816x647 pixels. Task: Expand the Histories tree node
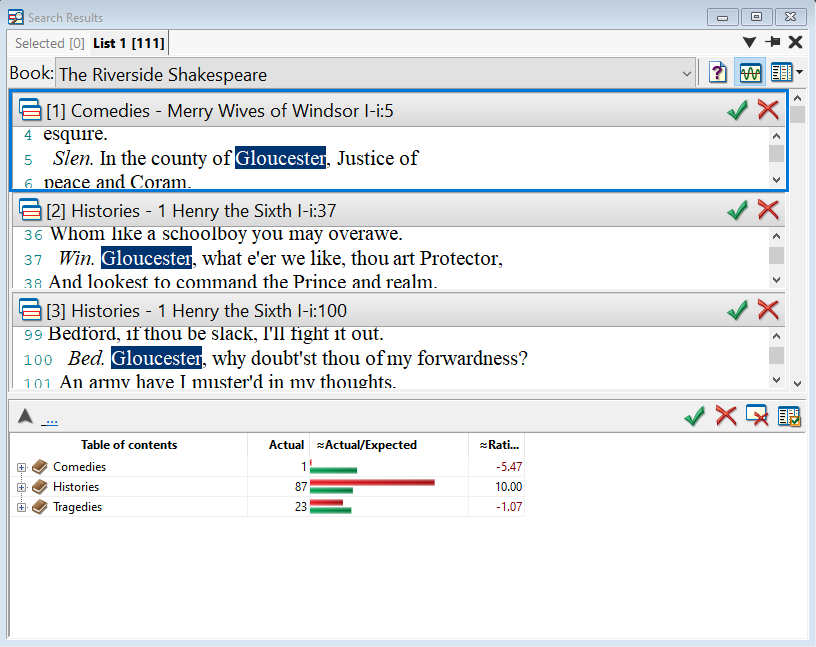pyautogui.click(x=22, y=487)
